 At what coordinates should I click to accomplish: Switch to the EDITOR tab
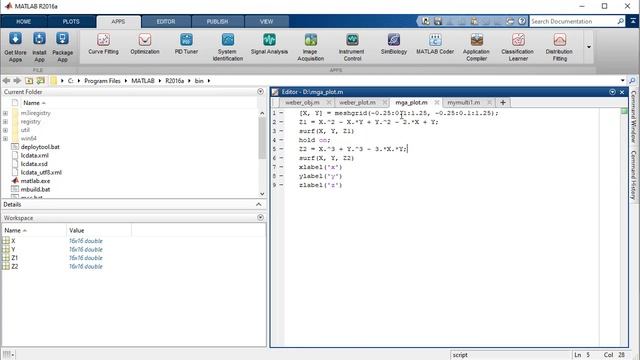[166, 21]
